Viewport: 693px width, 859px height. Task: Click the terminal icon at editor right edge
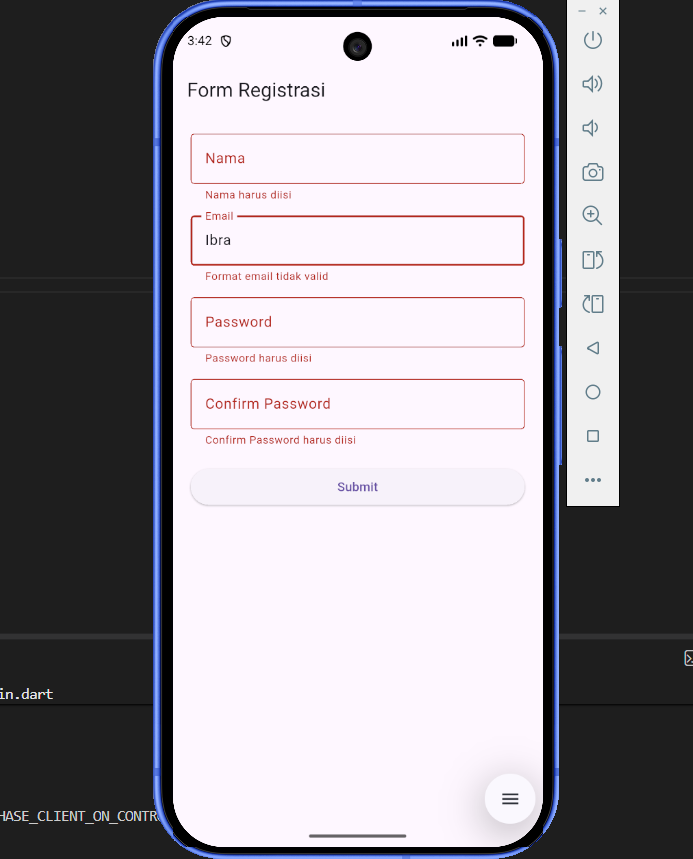click(689, 658)
